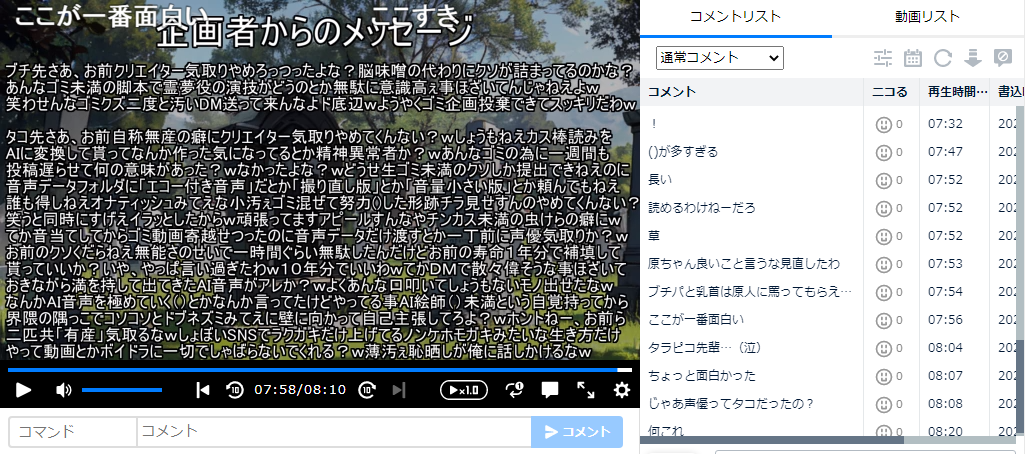
Task: Open the NG comment settings icon
Action: point(1002,59)
